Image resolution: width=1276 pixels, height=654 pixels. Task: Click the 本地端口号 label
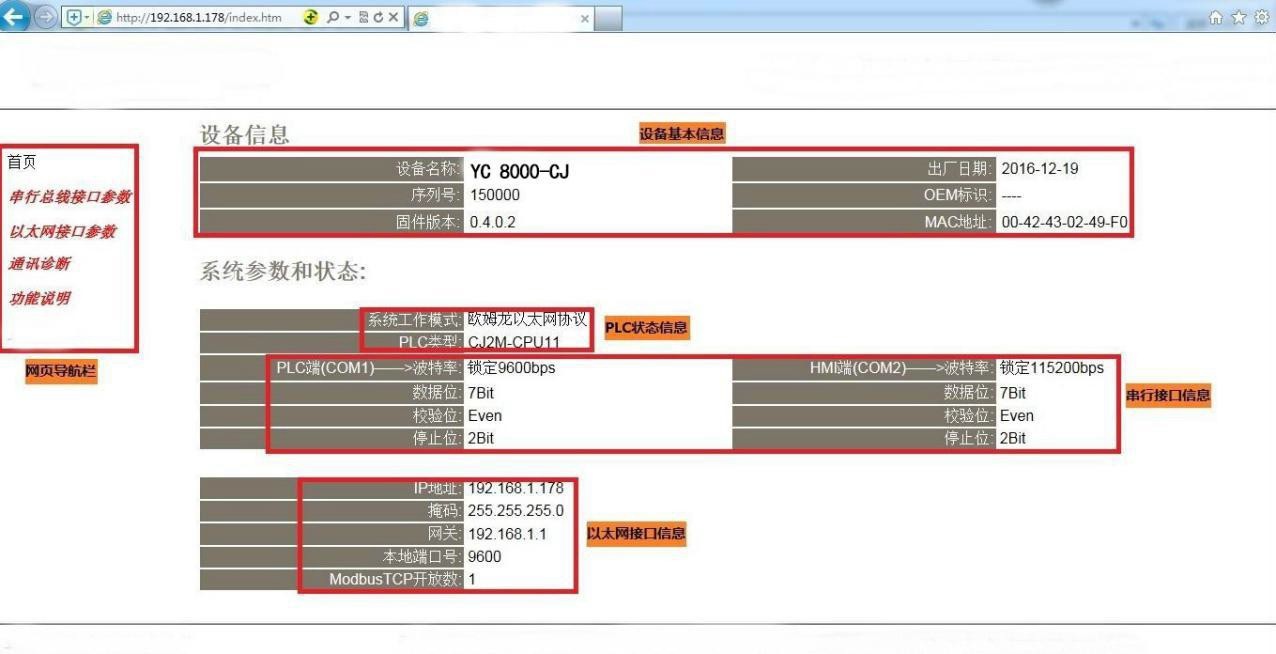click(422, 557)
